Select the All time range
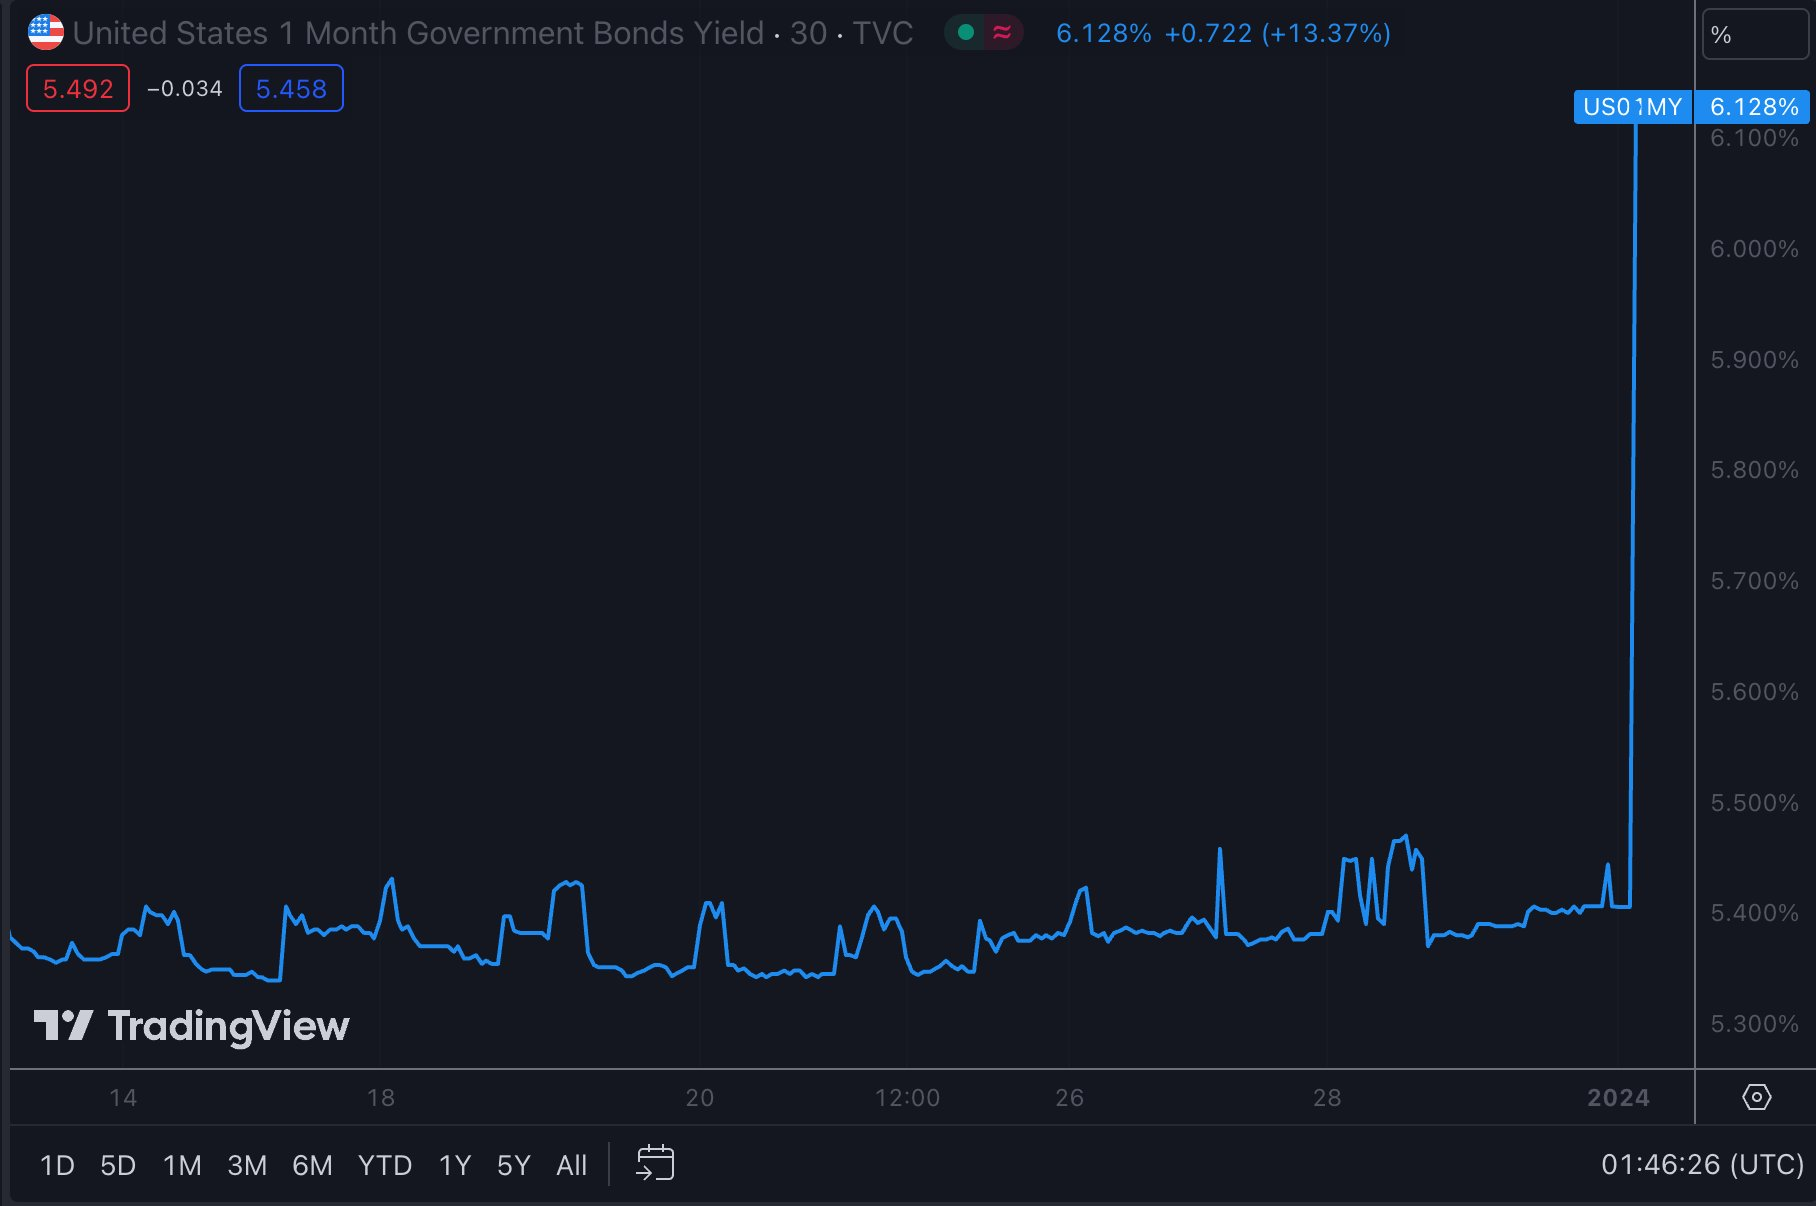This screenshot has height=1206, width=1816. pos(572,1165)
